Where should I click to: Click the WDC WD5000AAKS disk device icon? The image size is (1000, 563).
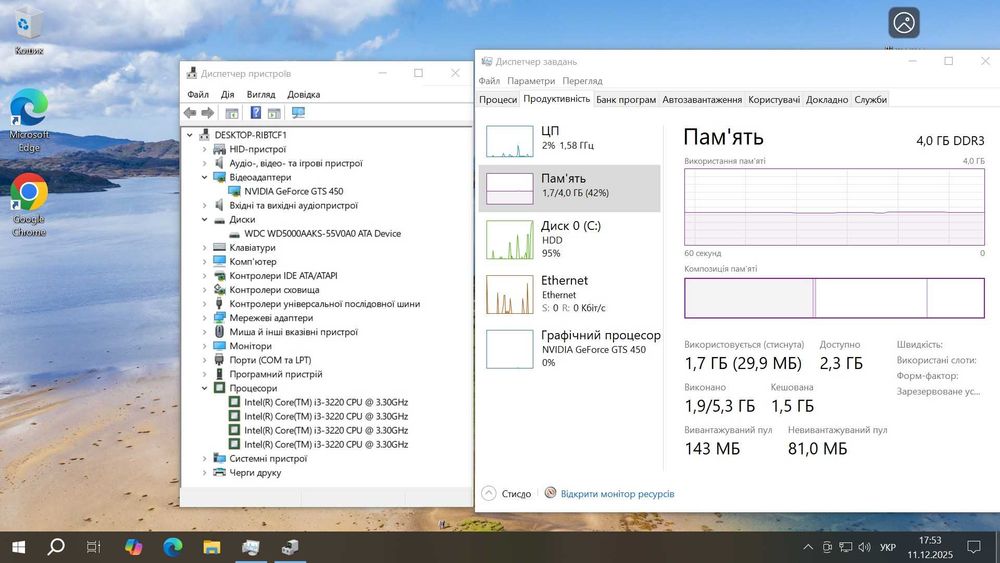234,234
